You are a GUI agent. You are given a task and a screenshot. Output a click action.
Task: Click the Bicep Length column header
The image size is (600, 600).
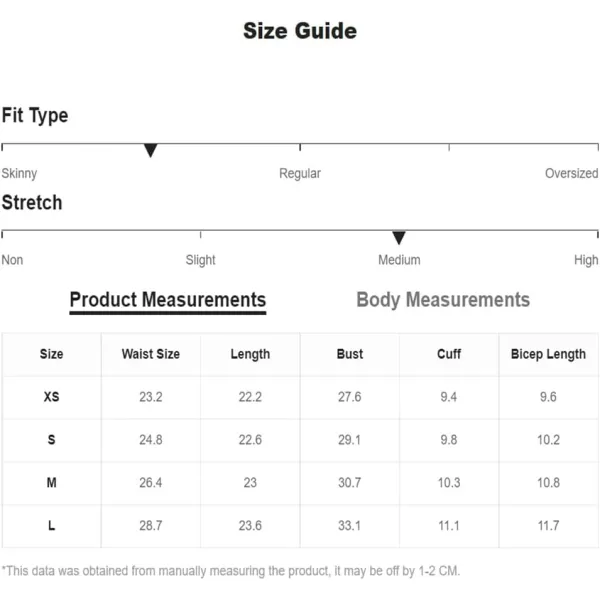(548, 354)
